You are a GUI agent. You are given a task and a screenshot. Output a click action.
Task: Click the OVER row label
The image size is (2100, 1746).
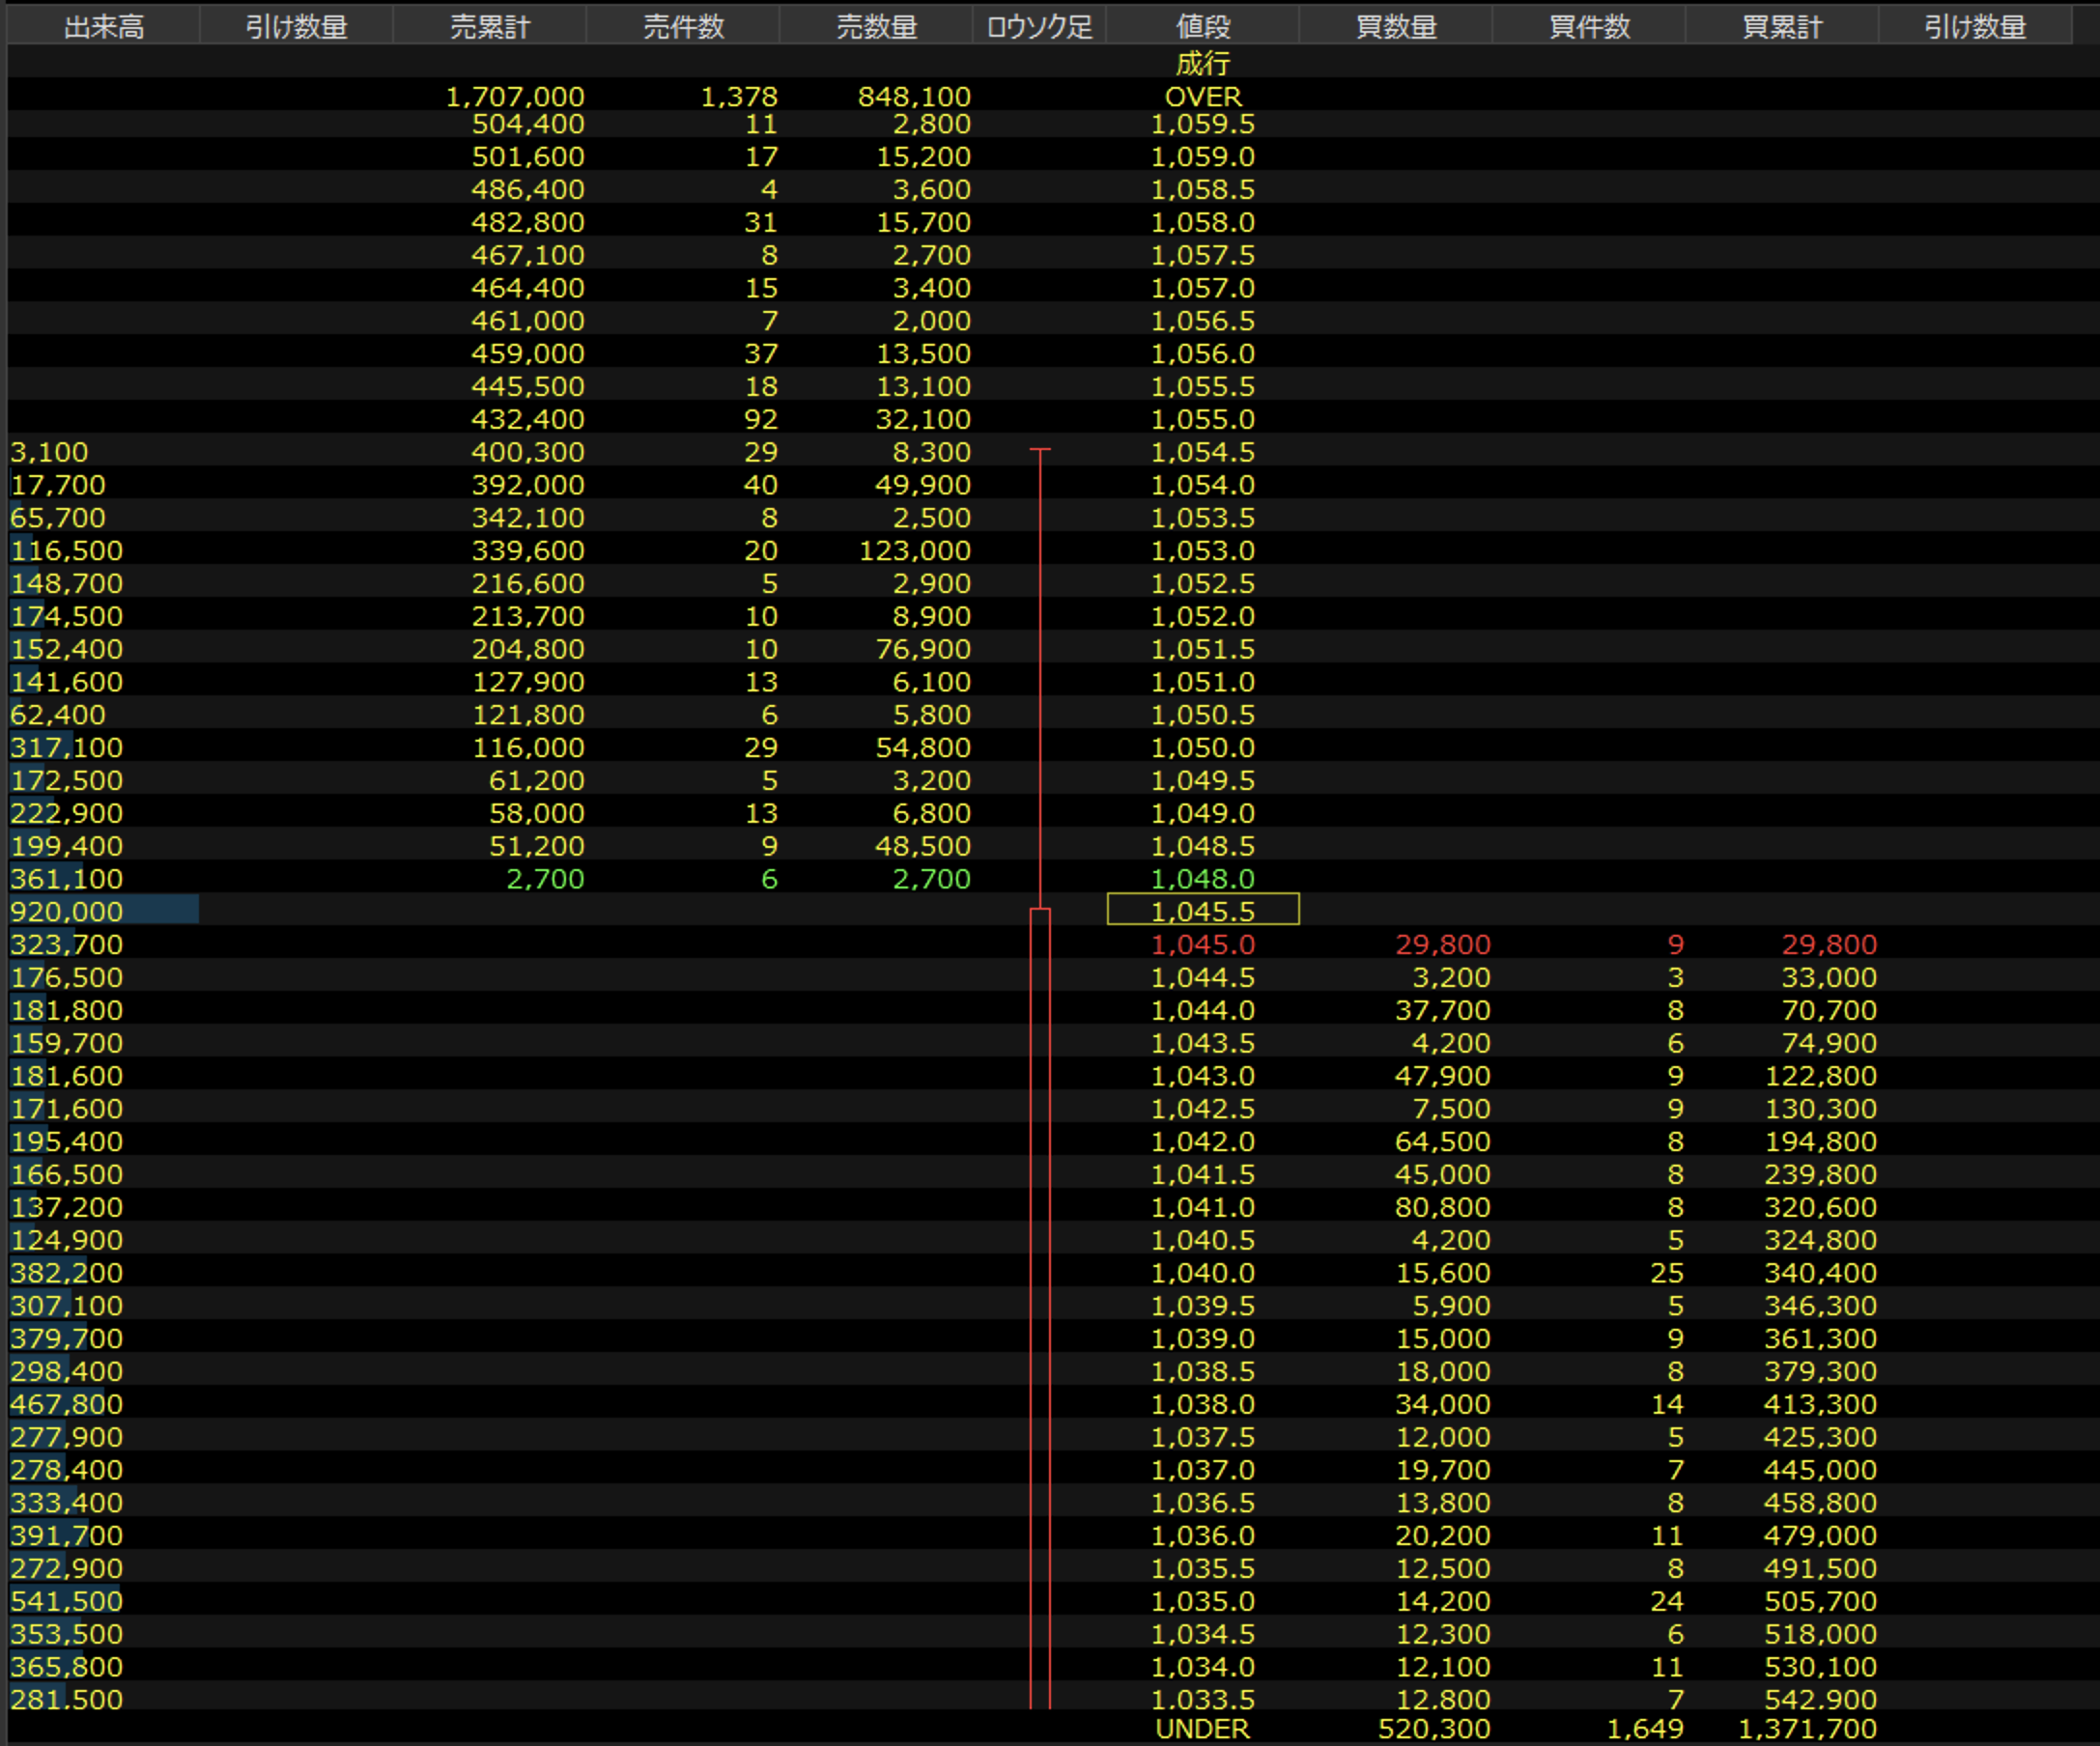(x=1202, y=97)
